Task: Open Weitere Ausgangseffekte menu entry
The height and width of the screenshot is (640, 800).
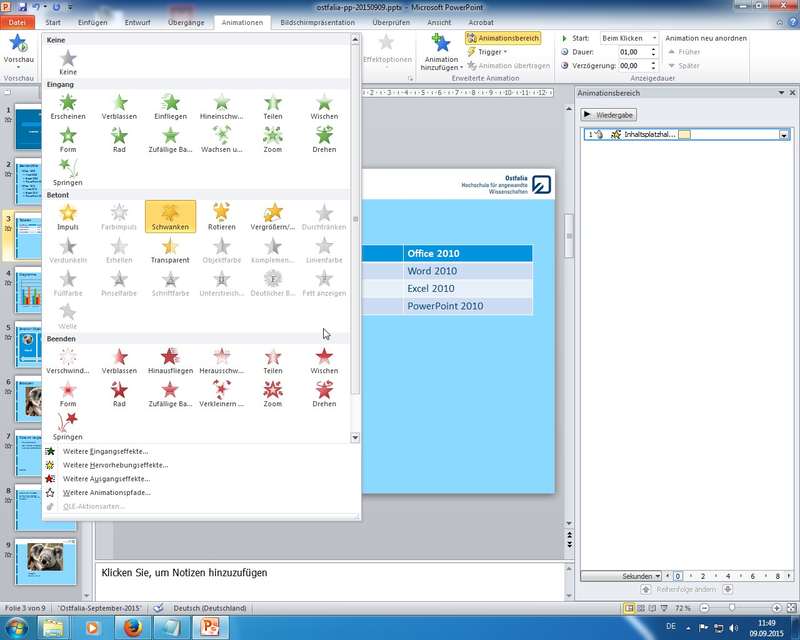Action: point(106,479)
